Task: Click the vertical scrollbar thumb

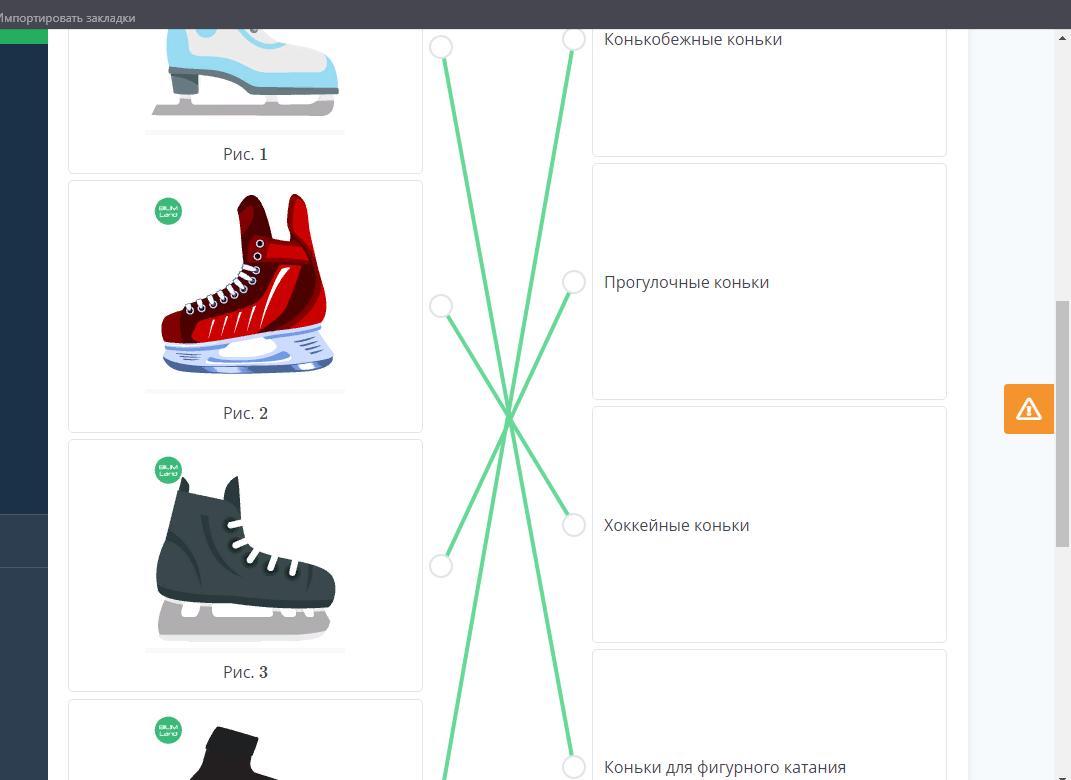Action: pos(1062,423)
